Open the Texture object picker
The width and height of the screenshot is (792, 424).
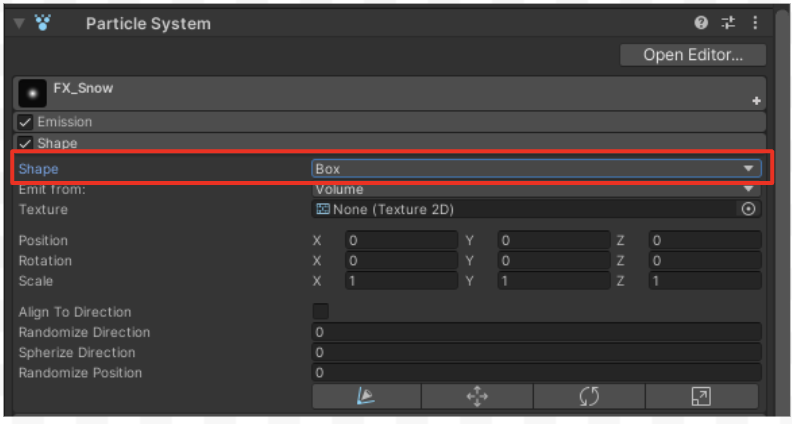748,209
